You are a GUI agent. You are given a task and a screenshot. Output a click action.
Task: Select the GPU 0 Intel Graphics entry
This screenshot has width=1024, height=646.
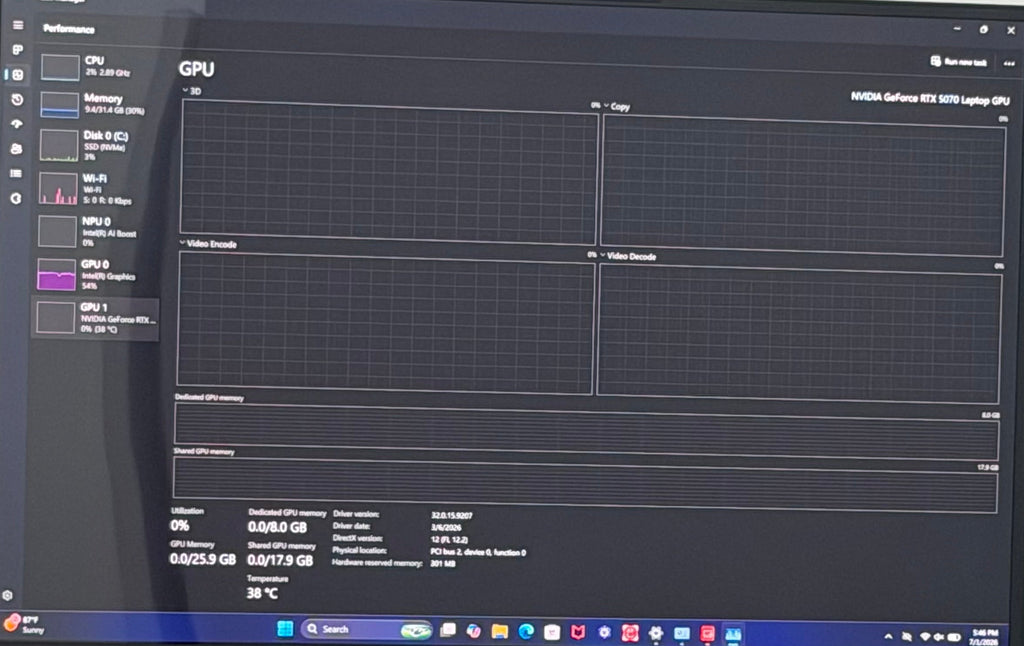95,274
